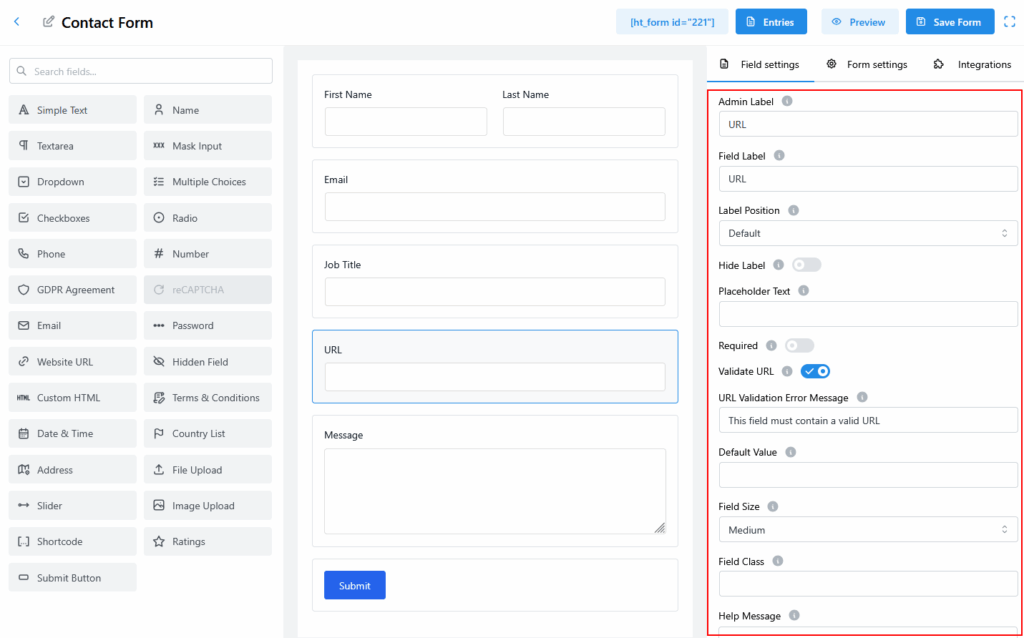Toggle the Hide Label switch
1024x638 pixels.
(x=806, y=265)
